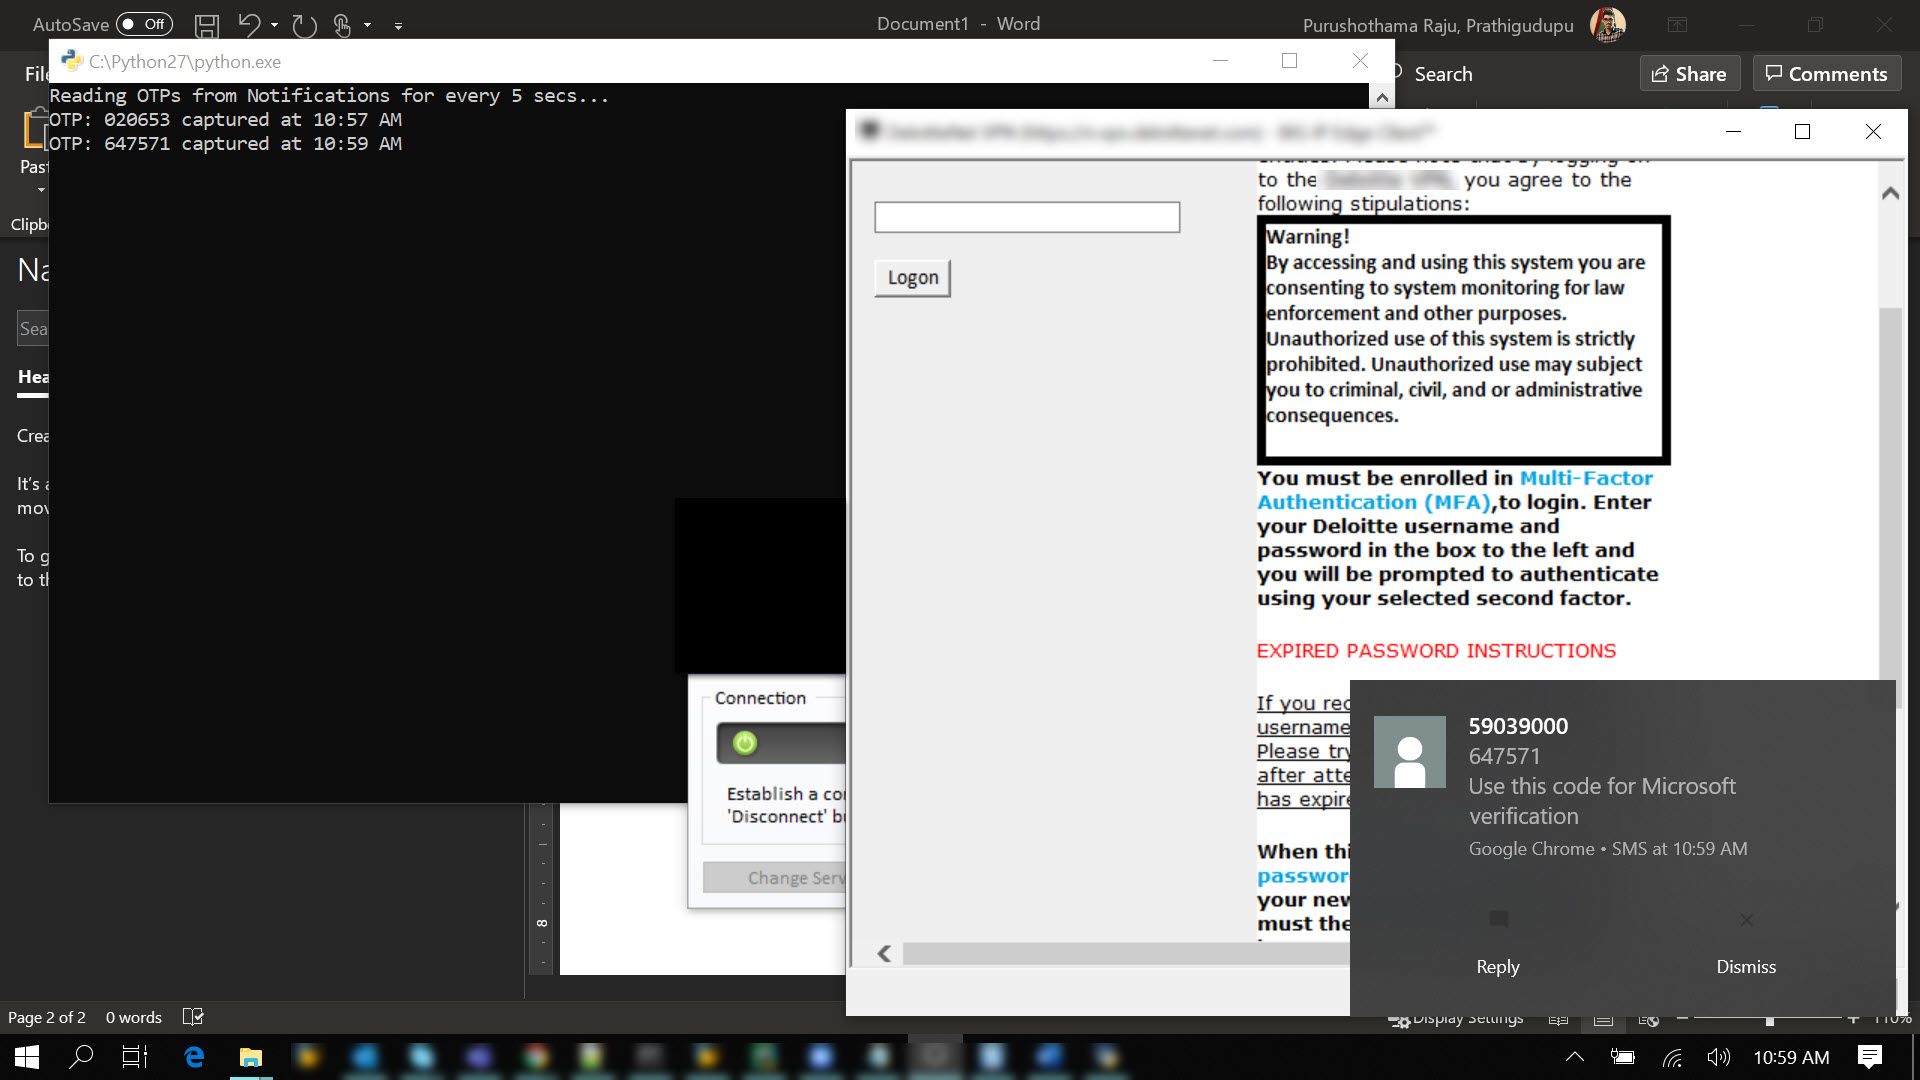The image size is (1920, 1080).
Task: Show hidden system tray icons chevron
Action: pos(1574,1057)
